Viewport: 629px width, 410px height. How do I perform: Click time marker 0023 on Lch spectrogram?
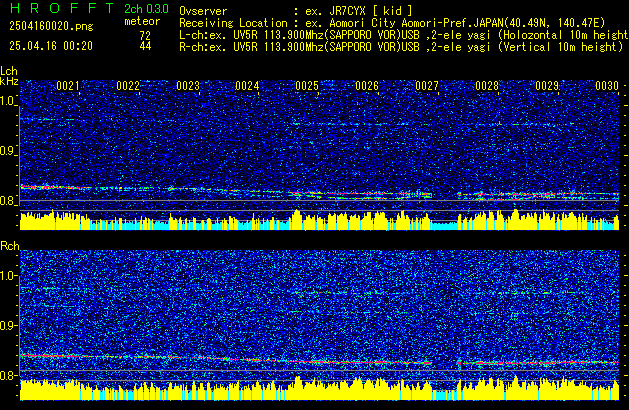tap(188, 86)
